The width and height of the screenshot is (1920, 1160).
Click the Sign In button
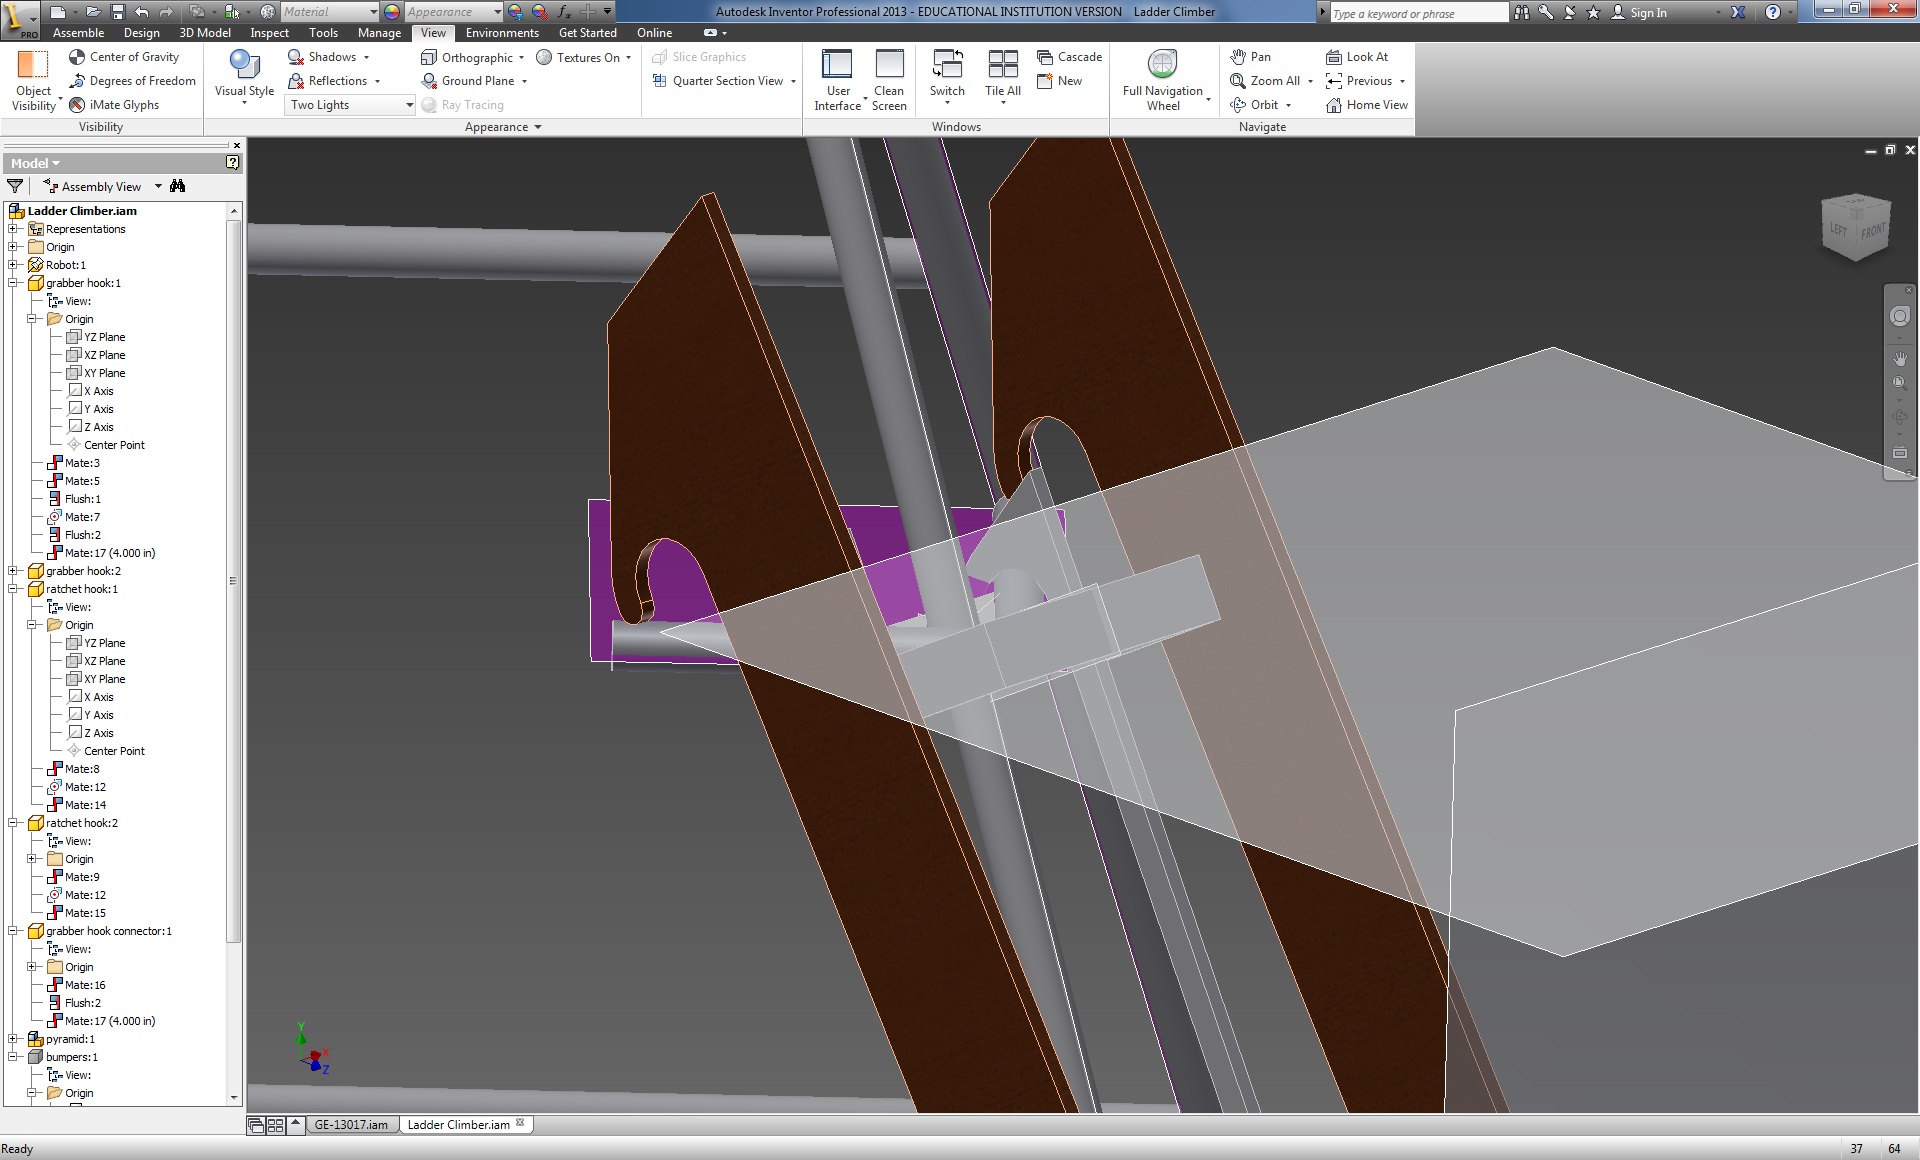1638,13
